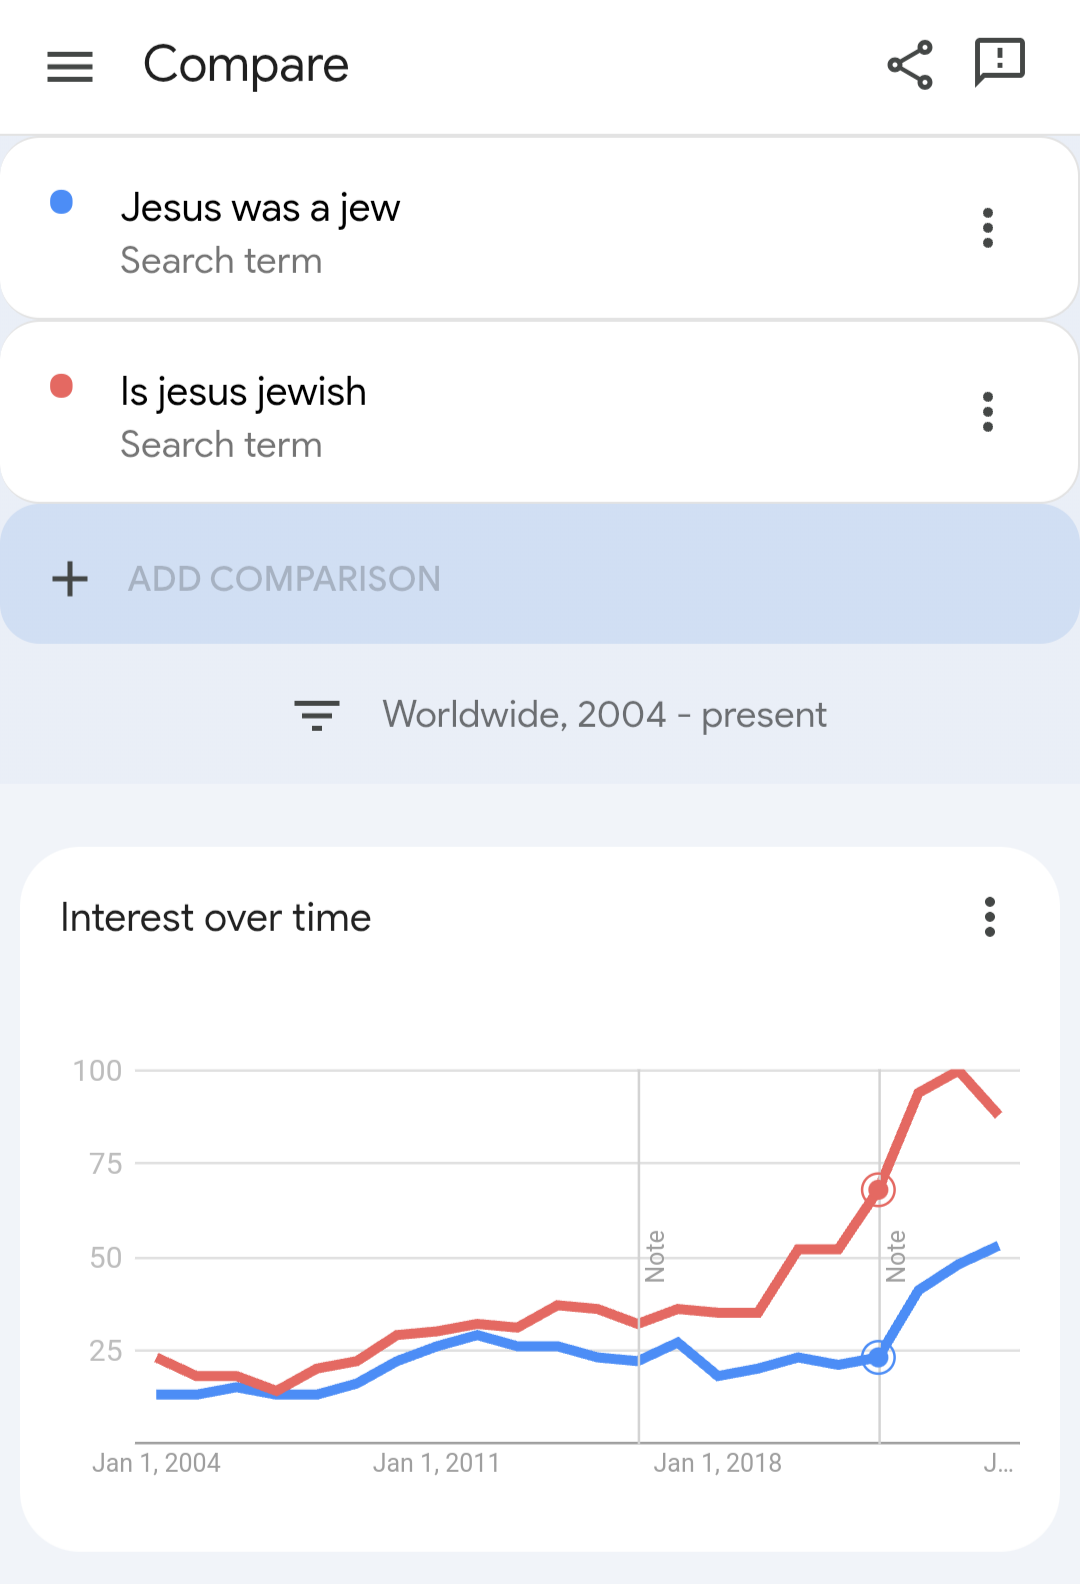Click the Interest over time heading
The width and height of the screenshot is (1080, 1584).
[216, 918]
